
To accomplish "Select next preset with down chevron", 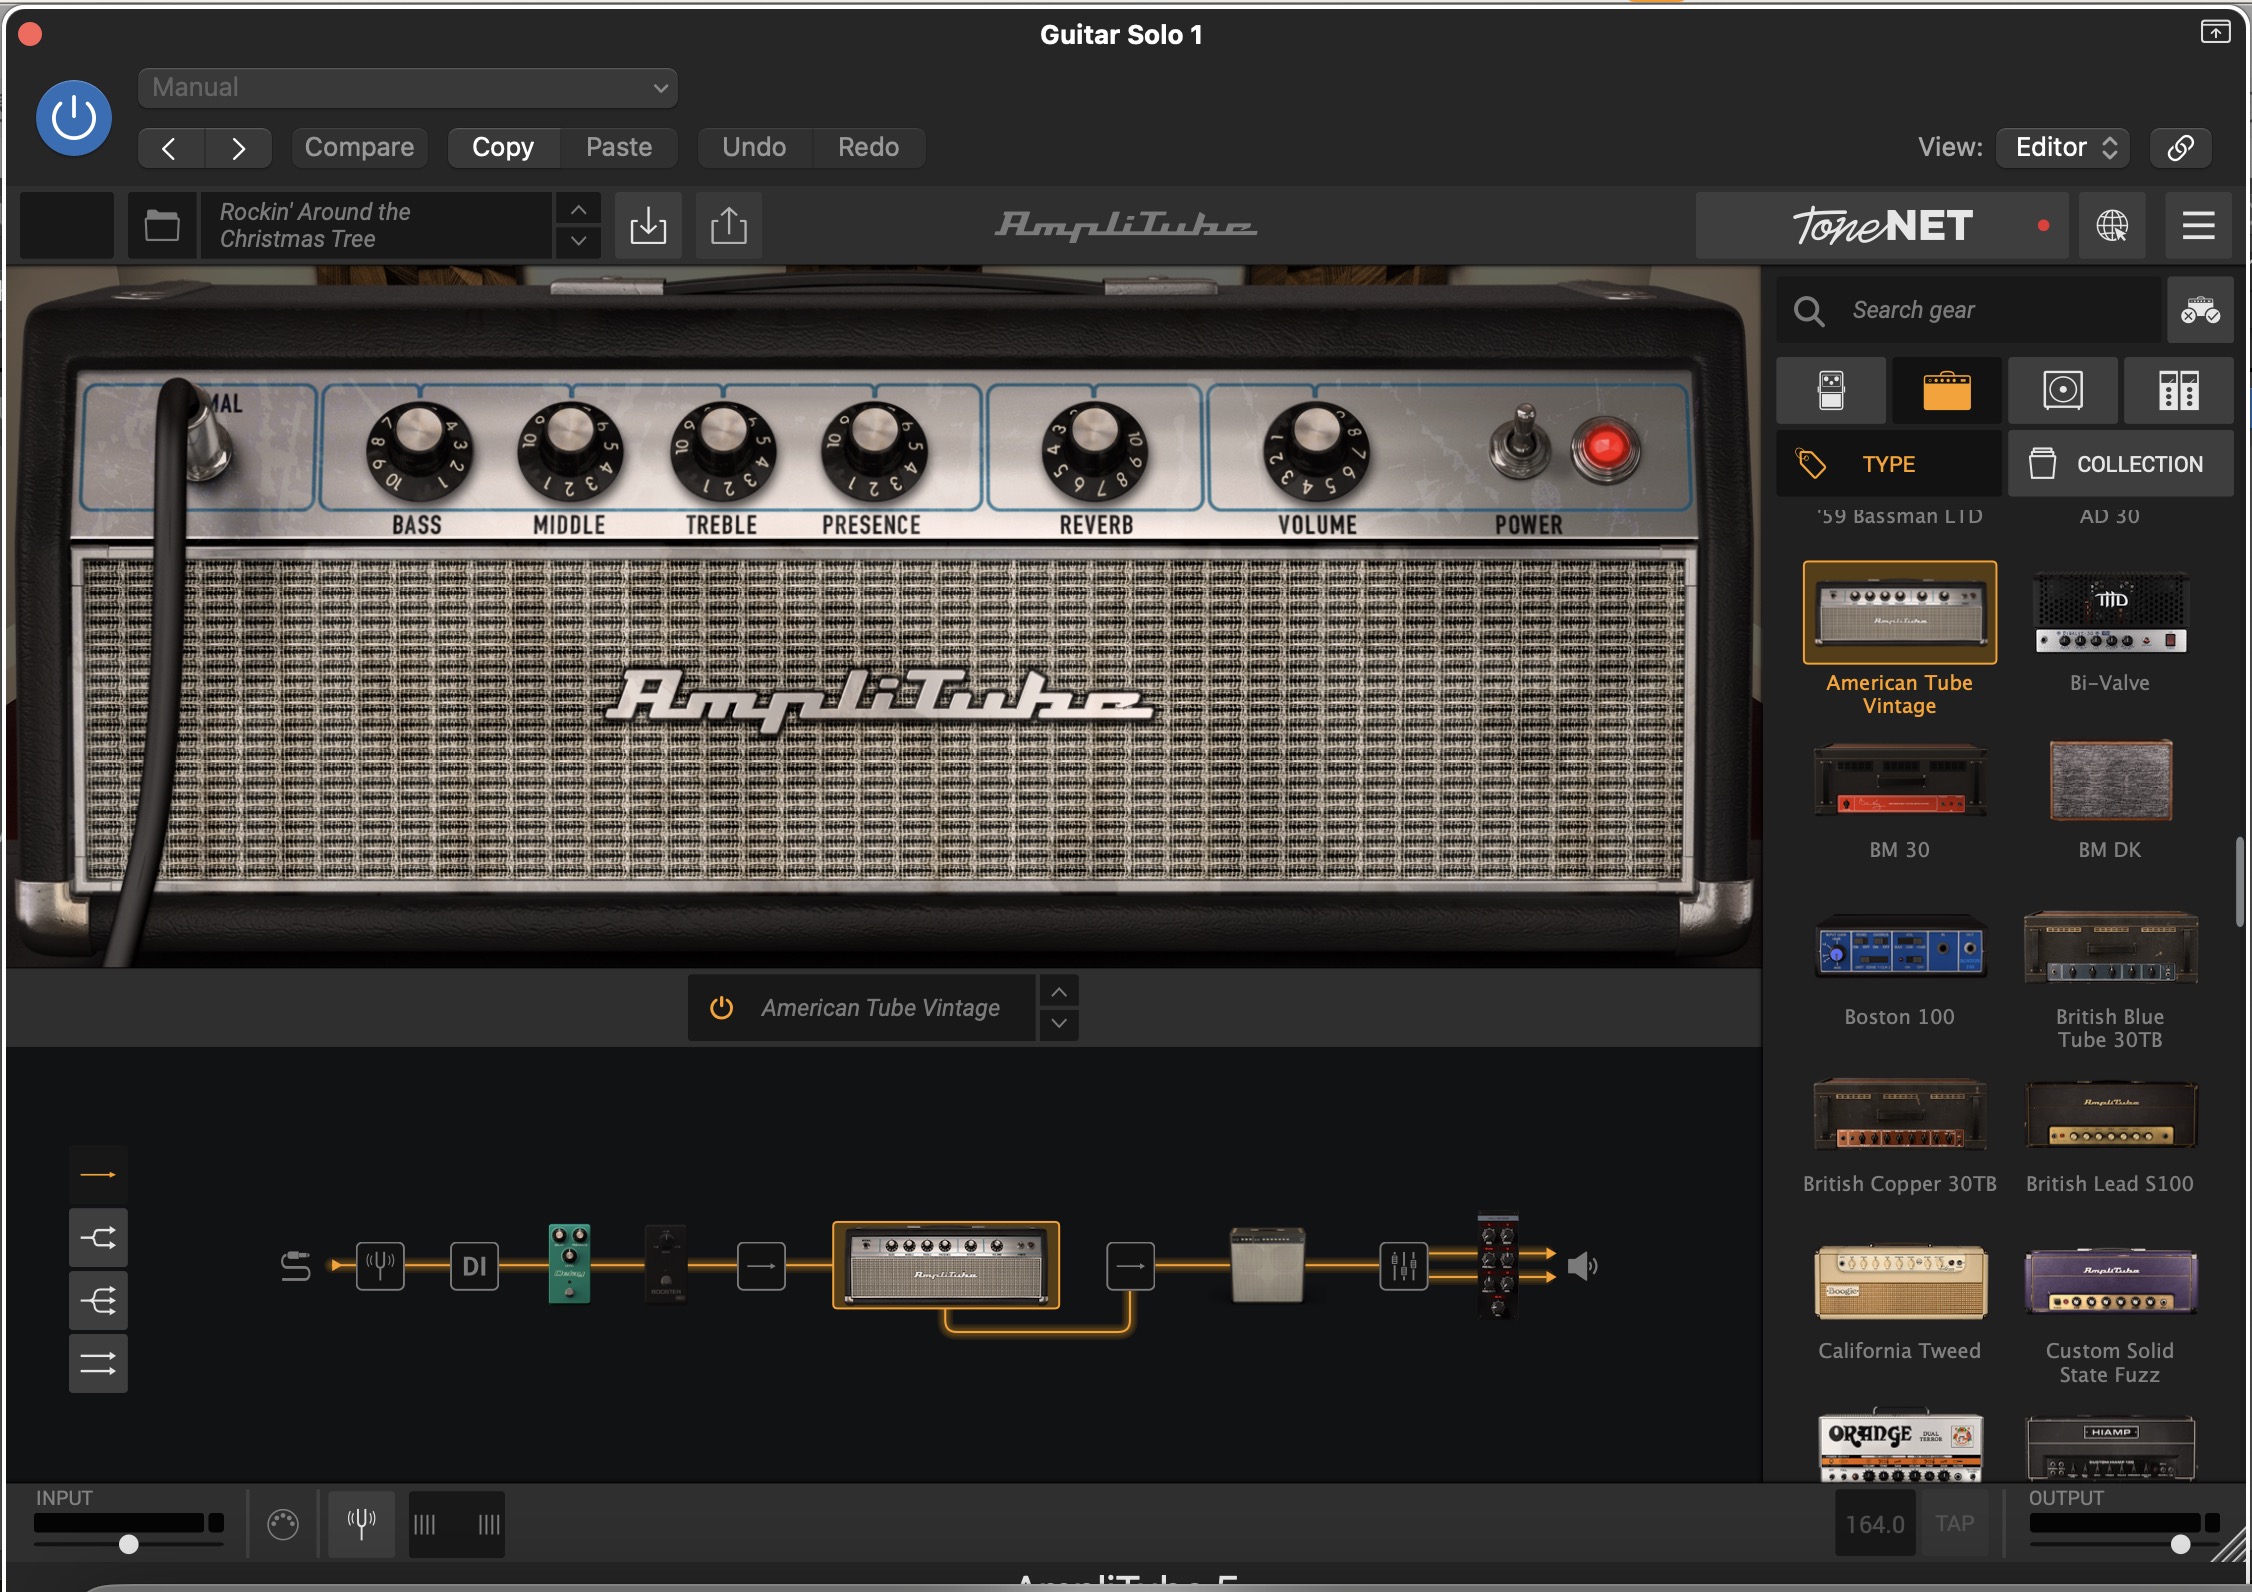I will 578,242.
